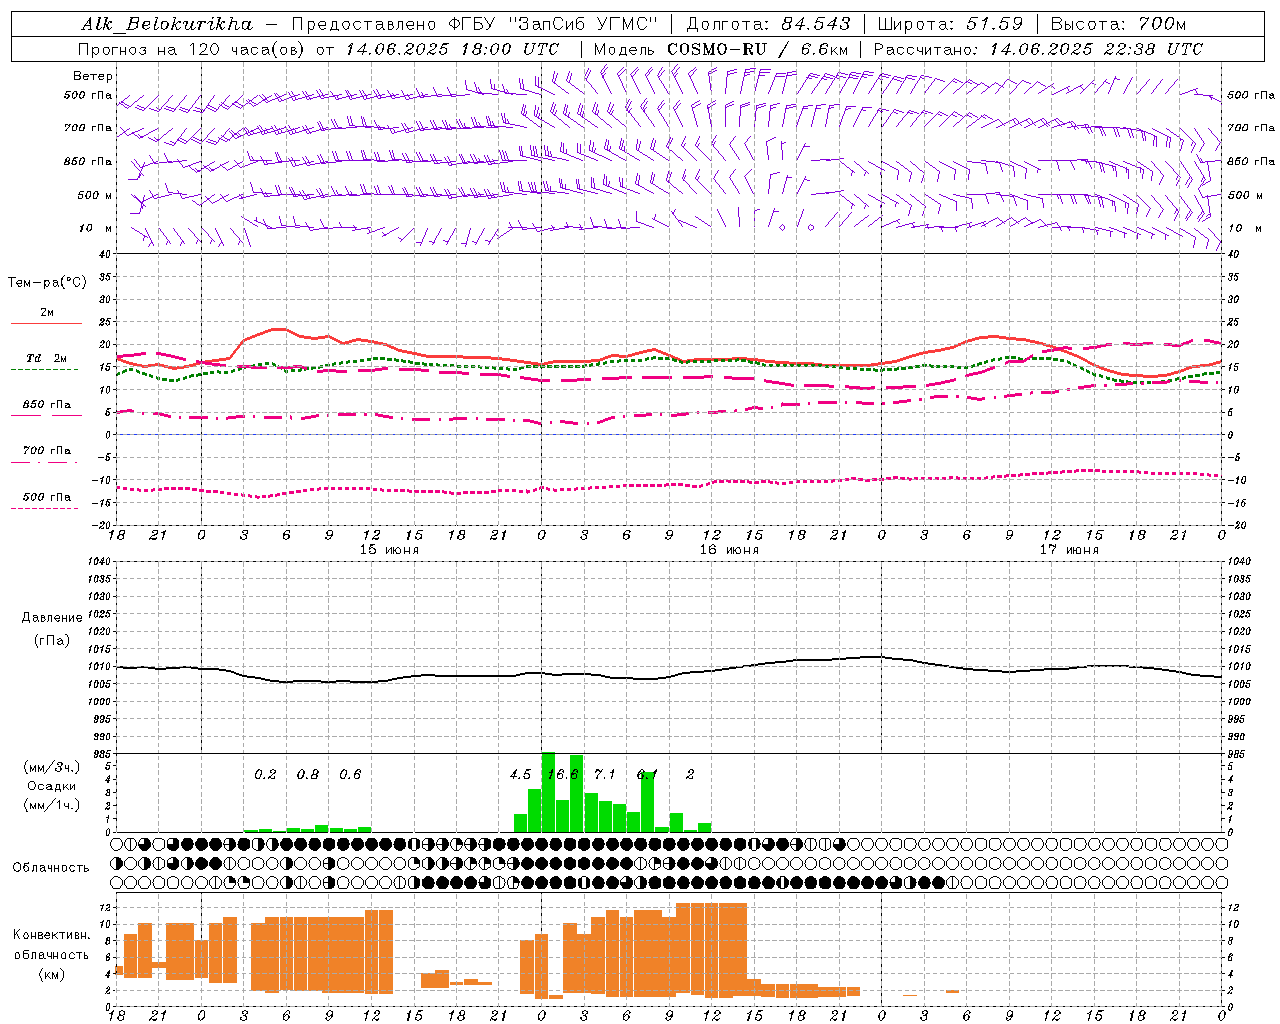Click the 'Тем-ра(°C)' temperature label
This screenshot has height=1024, width=1280.
47,283
